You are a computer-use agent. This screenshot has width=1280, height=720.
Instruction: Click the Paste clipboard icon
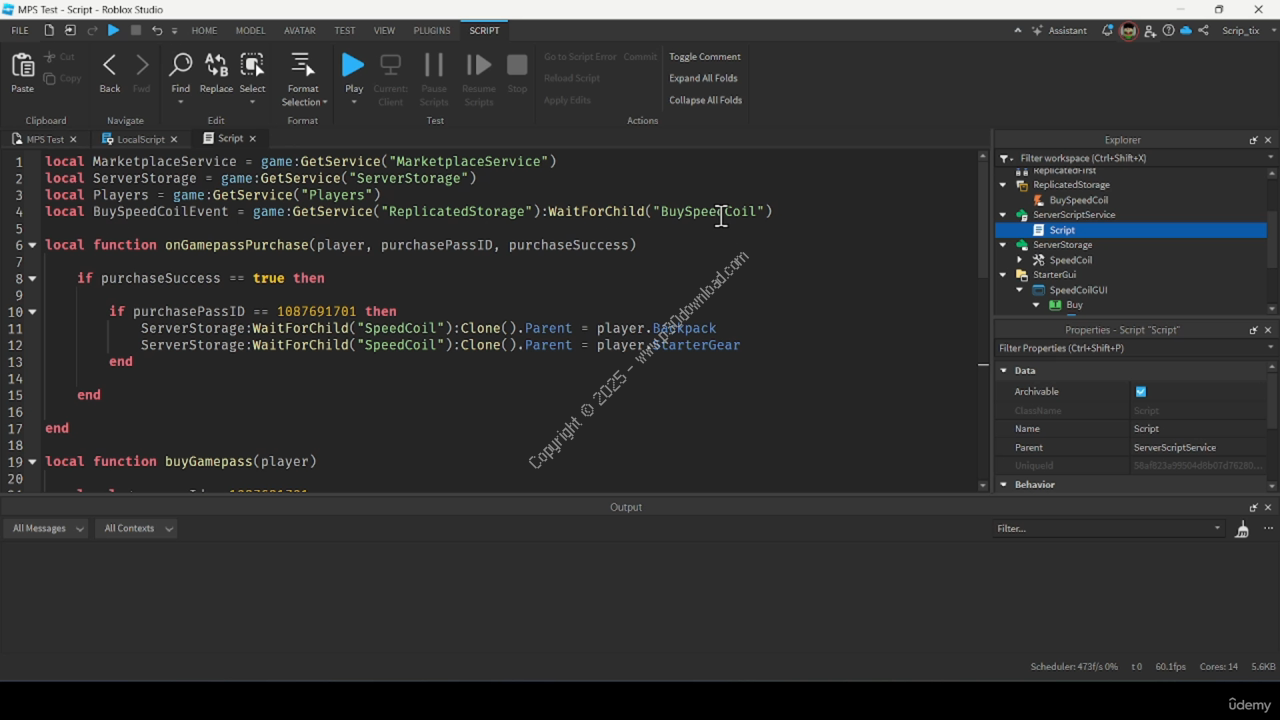tap(22, 66)
